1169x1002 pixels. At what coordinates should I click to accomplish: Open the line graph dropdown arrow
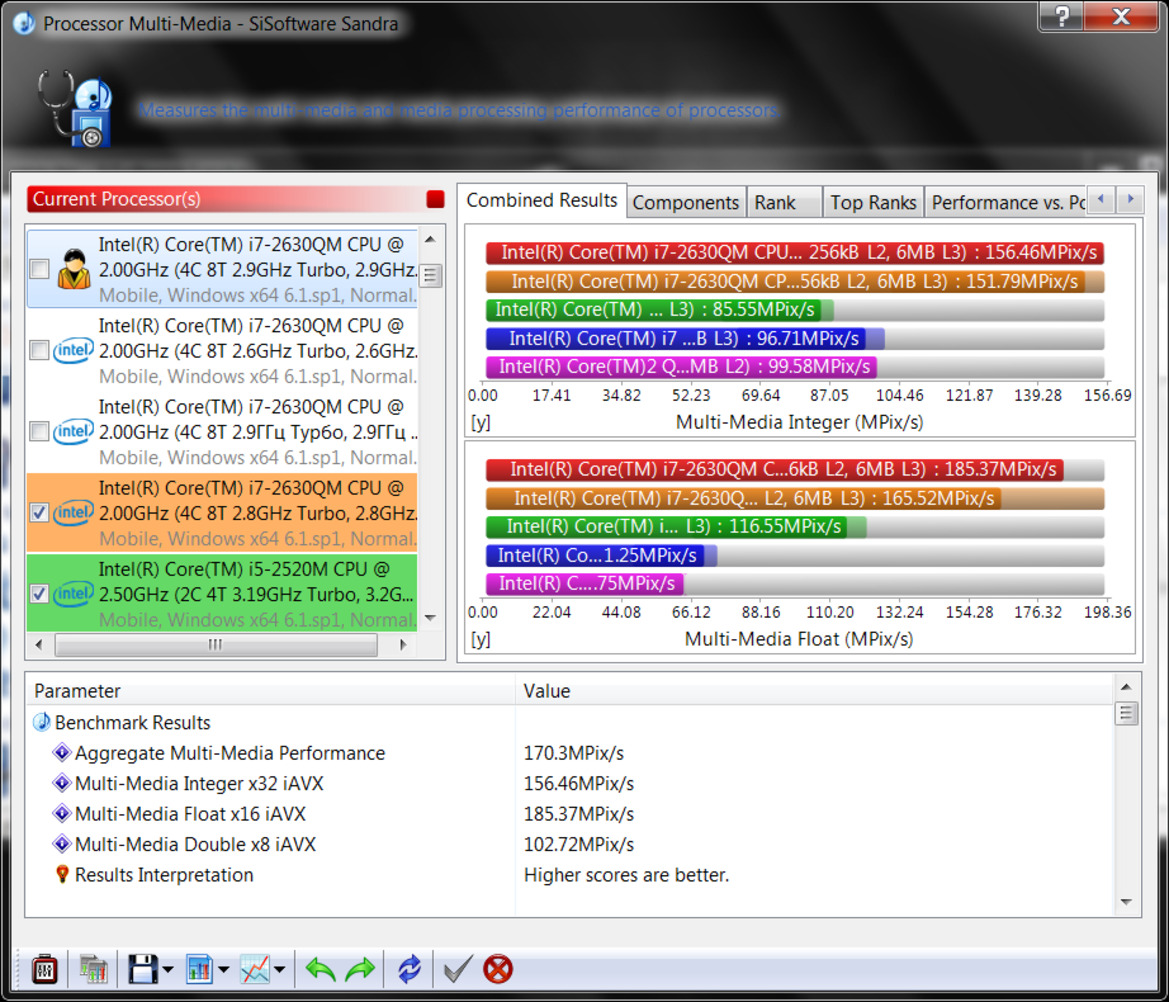point(280,970)
